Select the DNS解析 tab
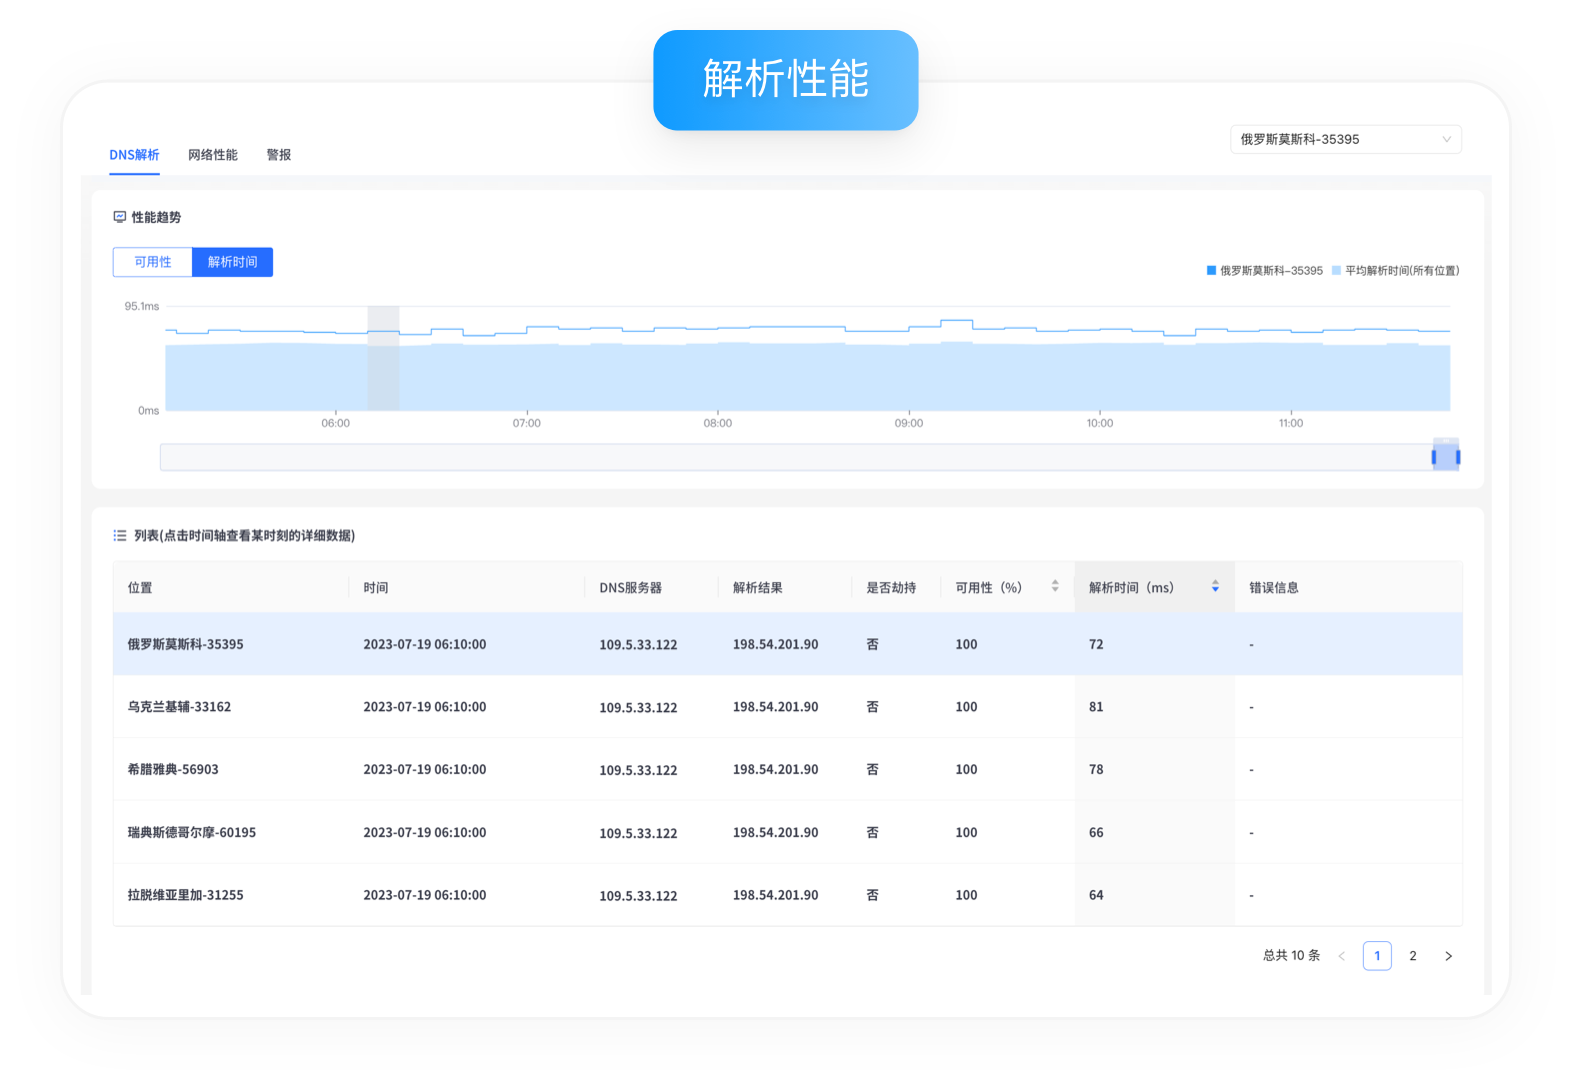The image size is (1572, 1086). [134, 155]
